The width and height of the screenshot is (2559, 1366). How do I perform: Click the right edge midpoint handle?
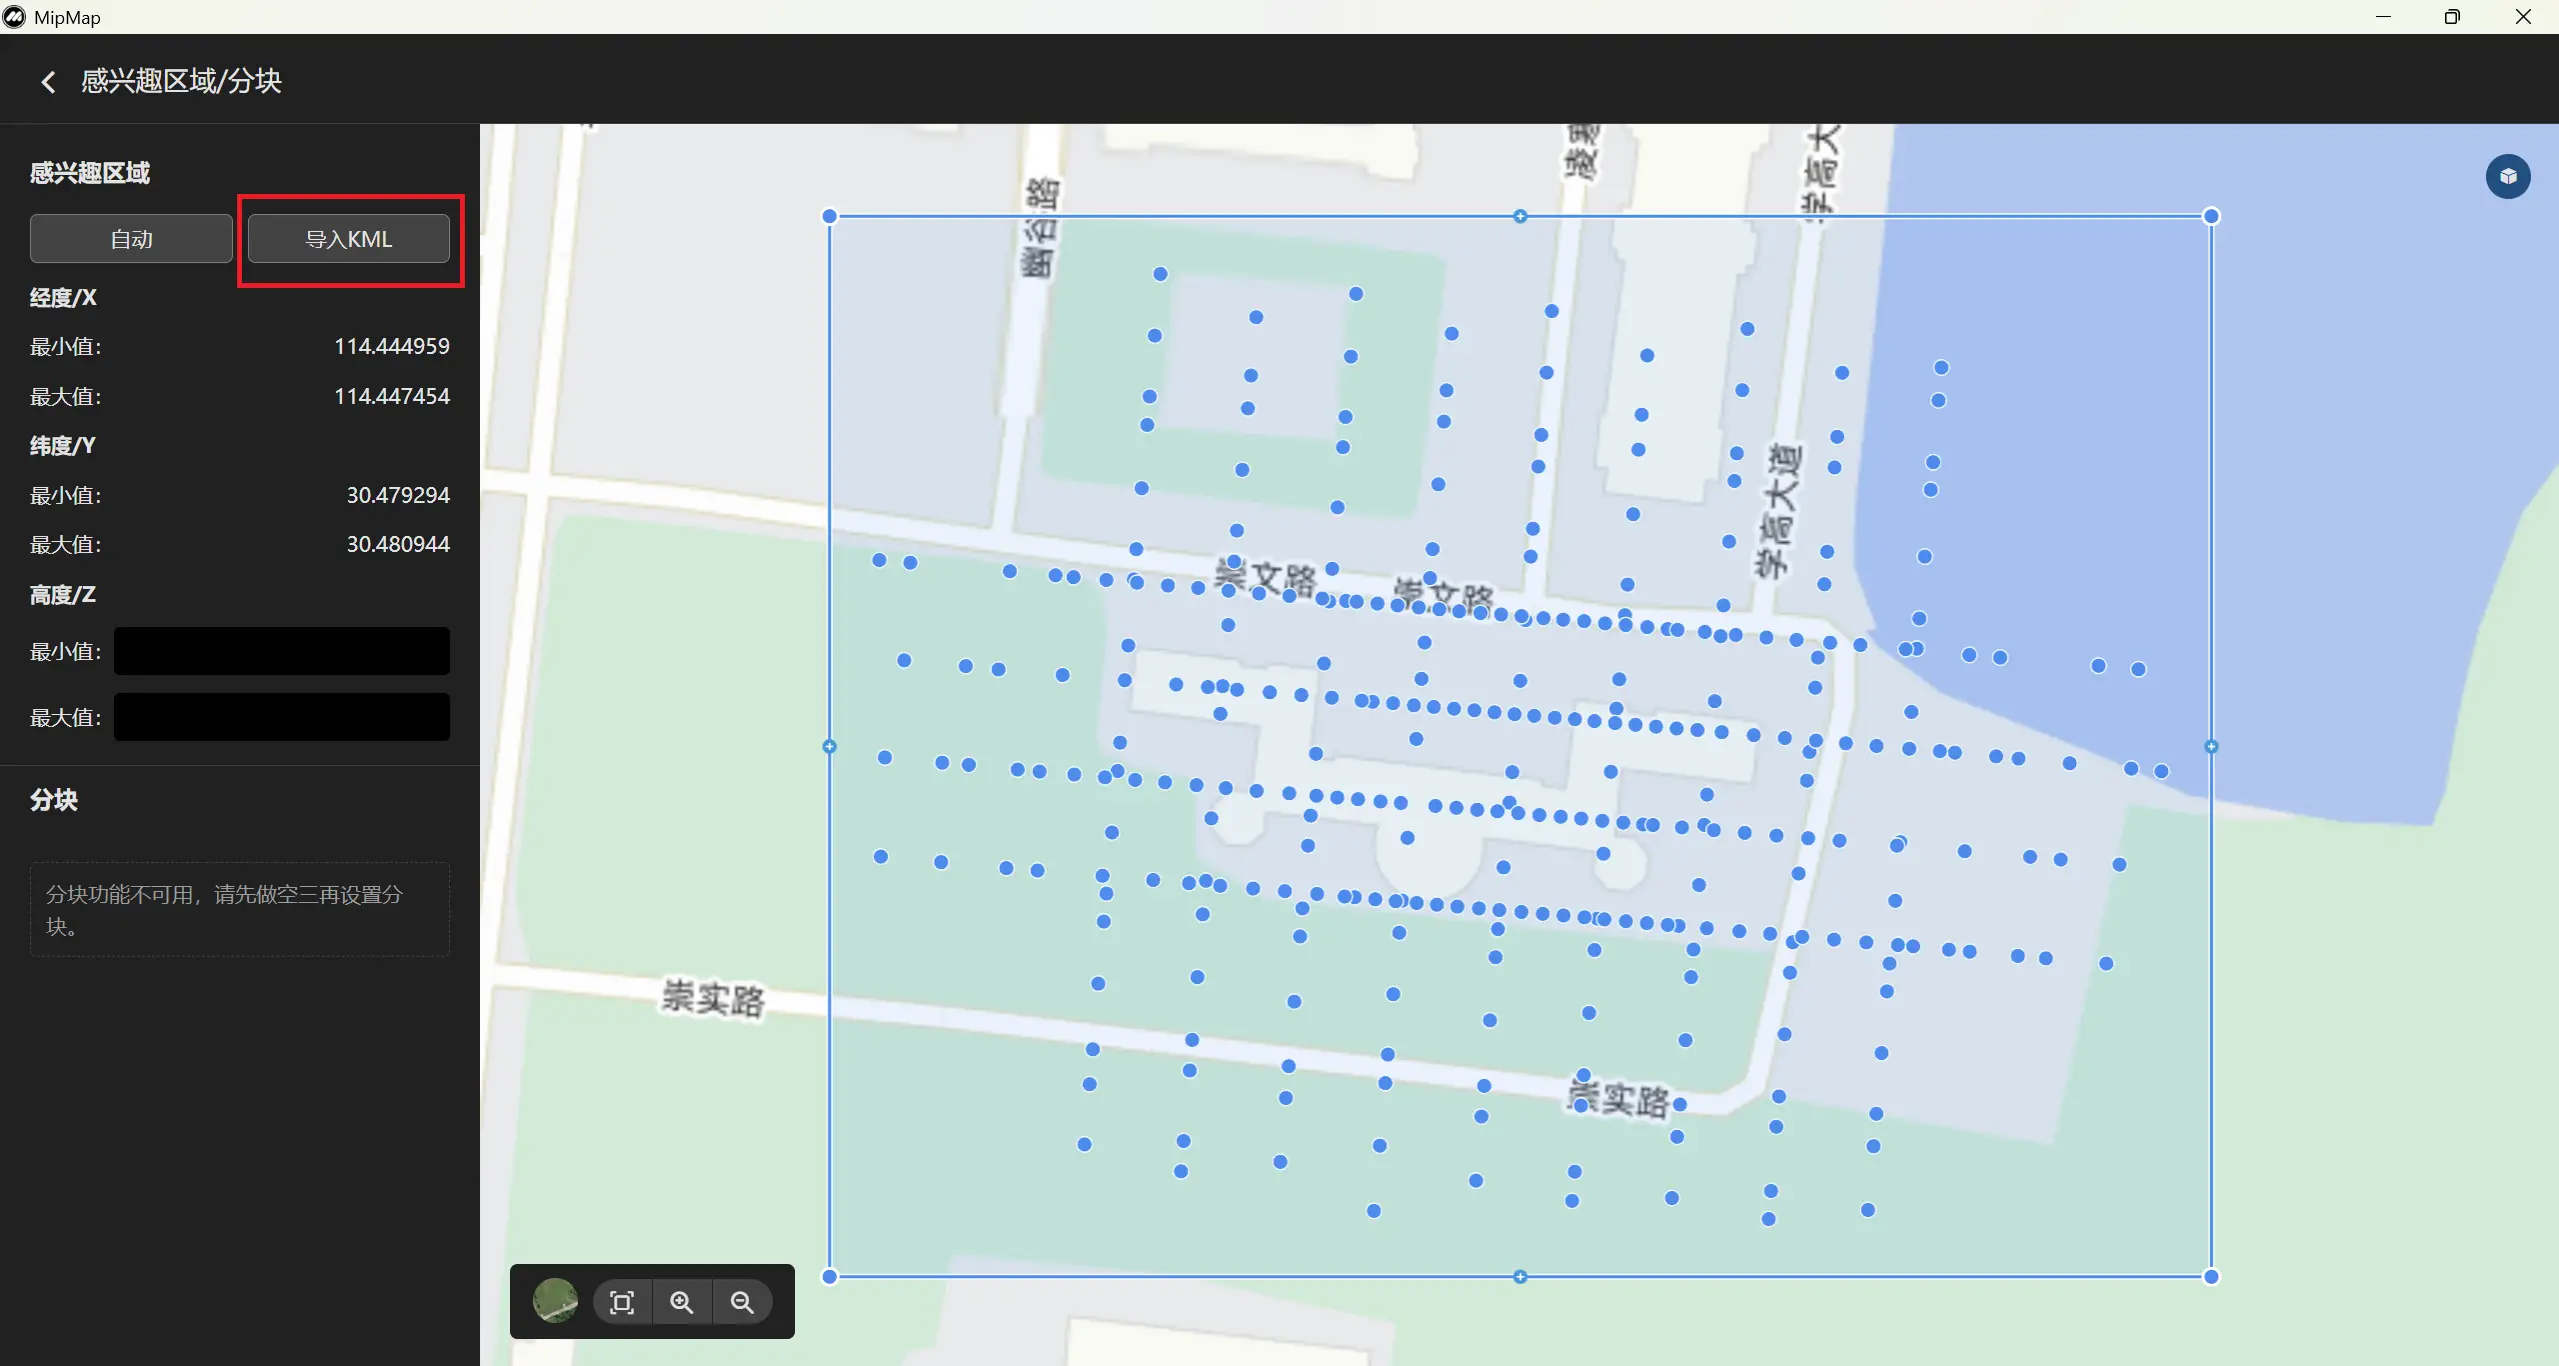(2211, 746)
